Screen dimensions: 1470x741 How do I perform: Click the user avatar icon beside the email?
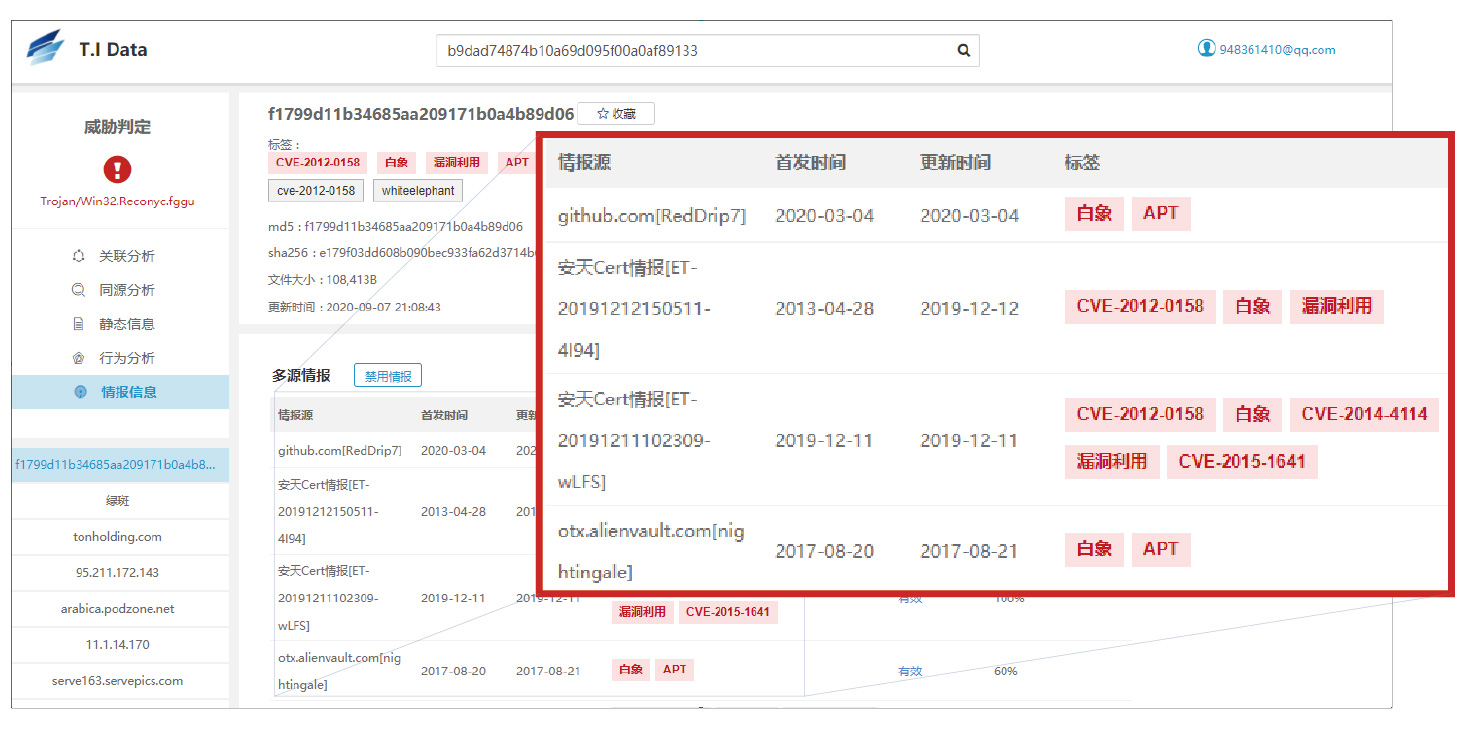pos(1206,48)
